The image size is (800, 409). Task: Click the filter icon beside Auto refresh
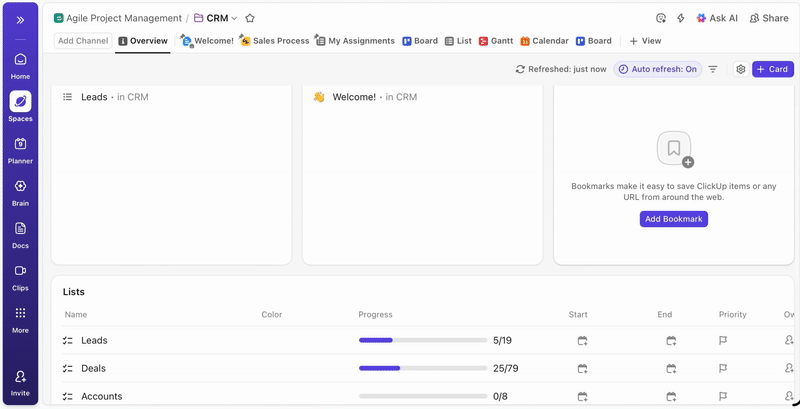tap(713, 69)
